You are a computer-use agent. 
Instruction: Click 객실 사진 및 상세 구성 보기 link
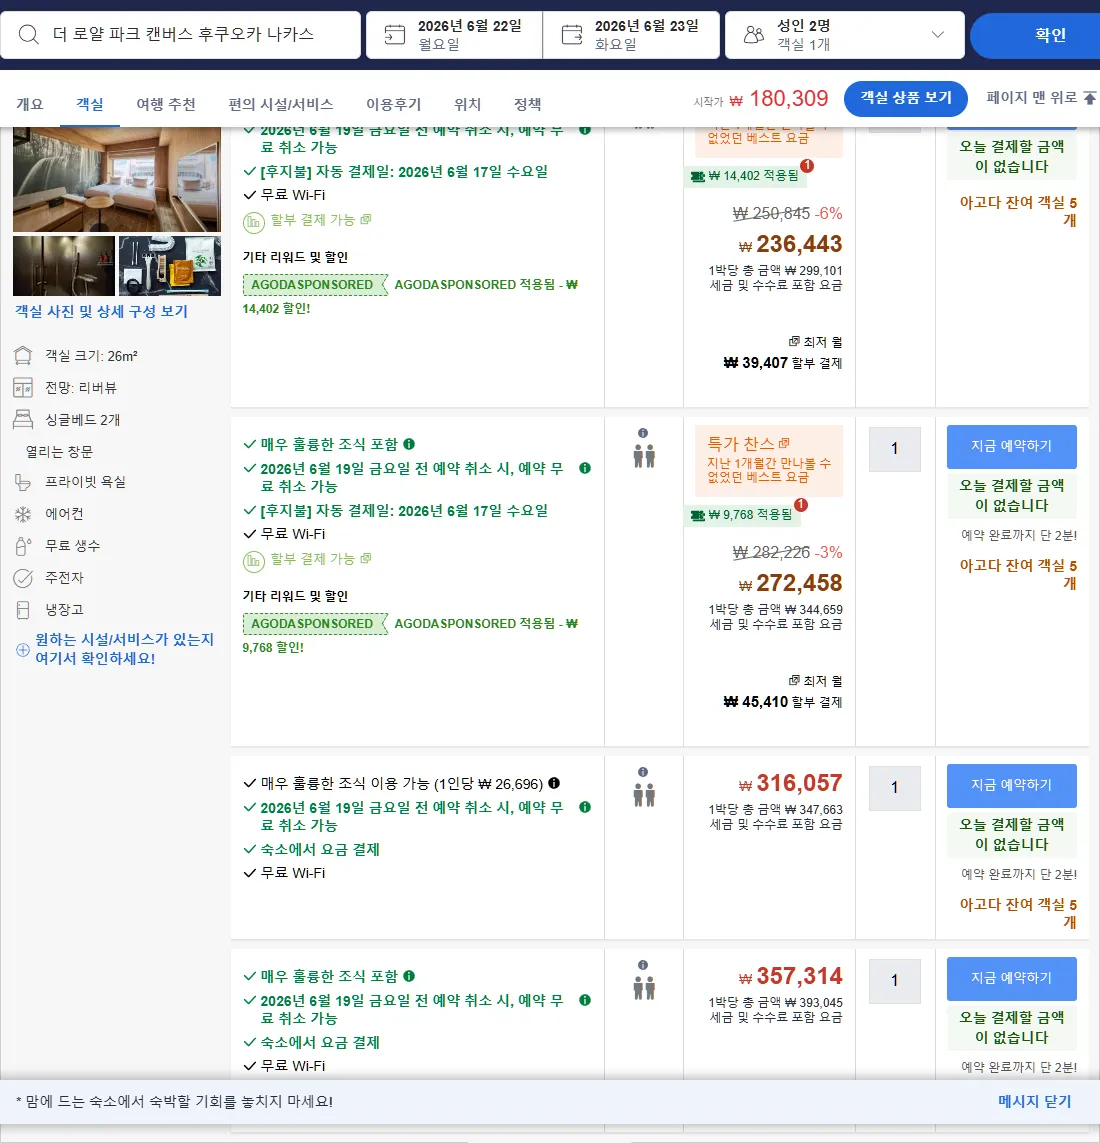pos(101,311)
